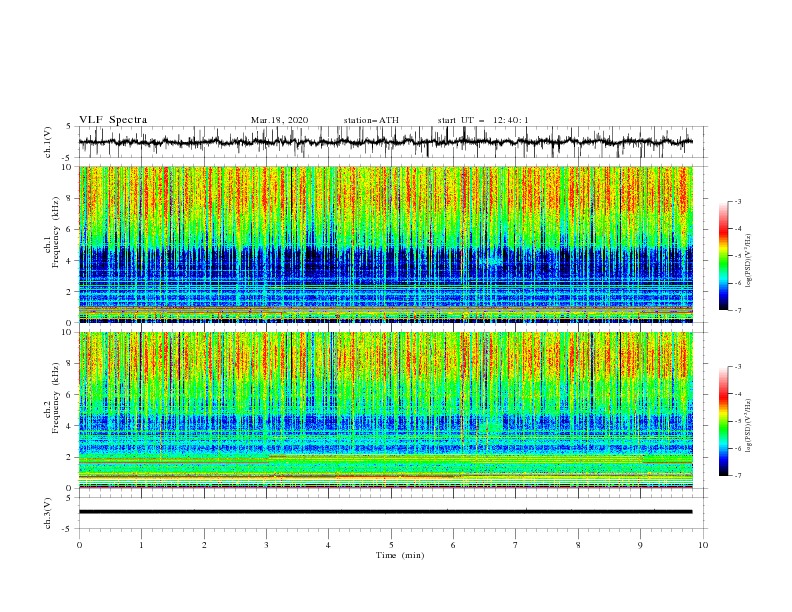Click the upper PSD color scale bar
The image size is (792, 612).
(x=723, y=256)
